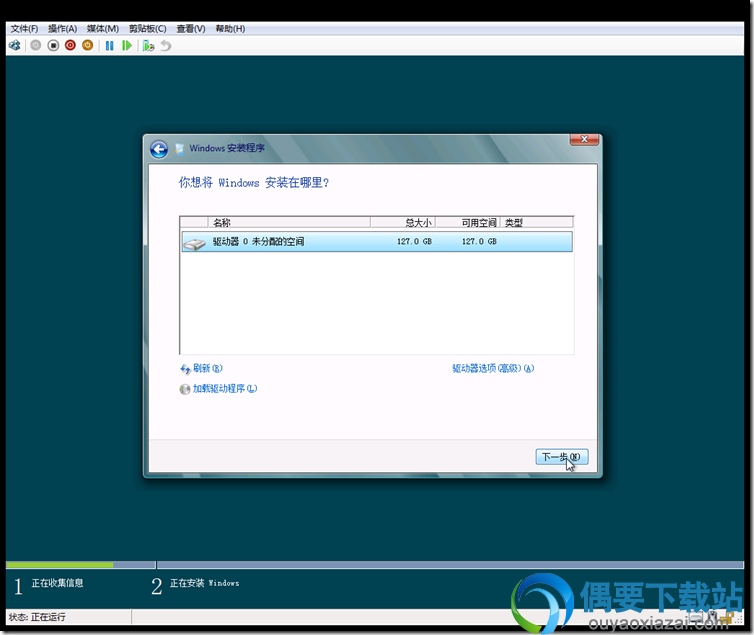Click the 可用空间 column header
754x635 pixels.
(x=468, y=222)
